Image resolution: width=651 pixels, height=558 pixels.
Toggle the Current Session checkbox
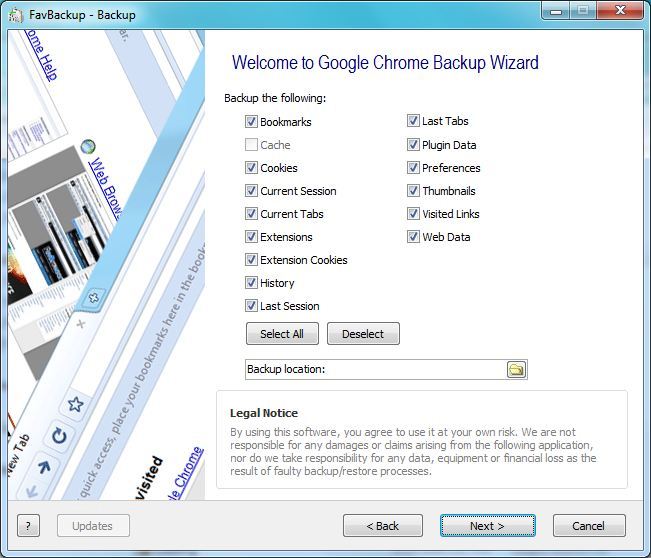click(x=251, y=191)
